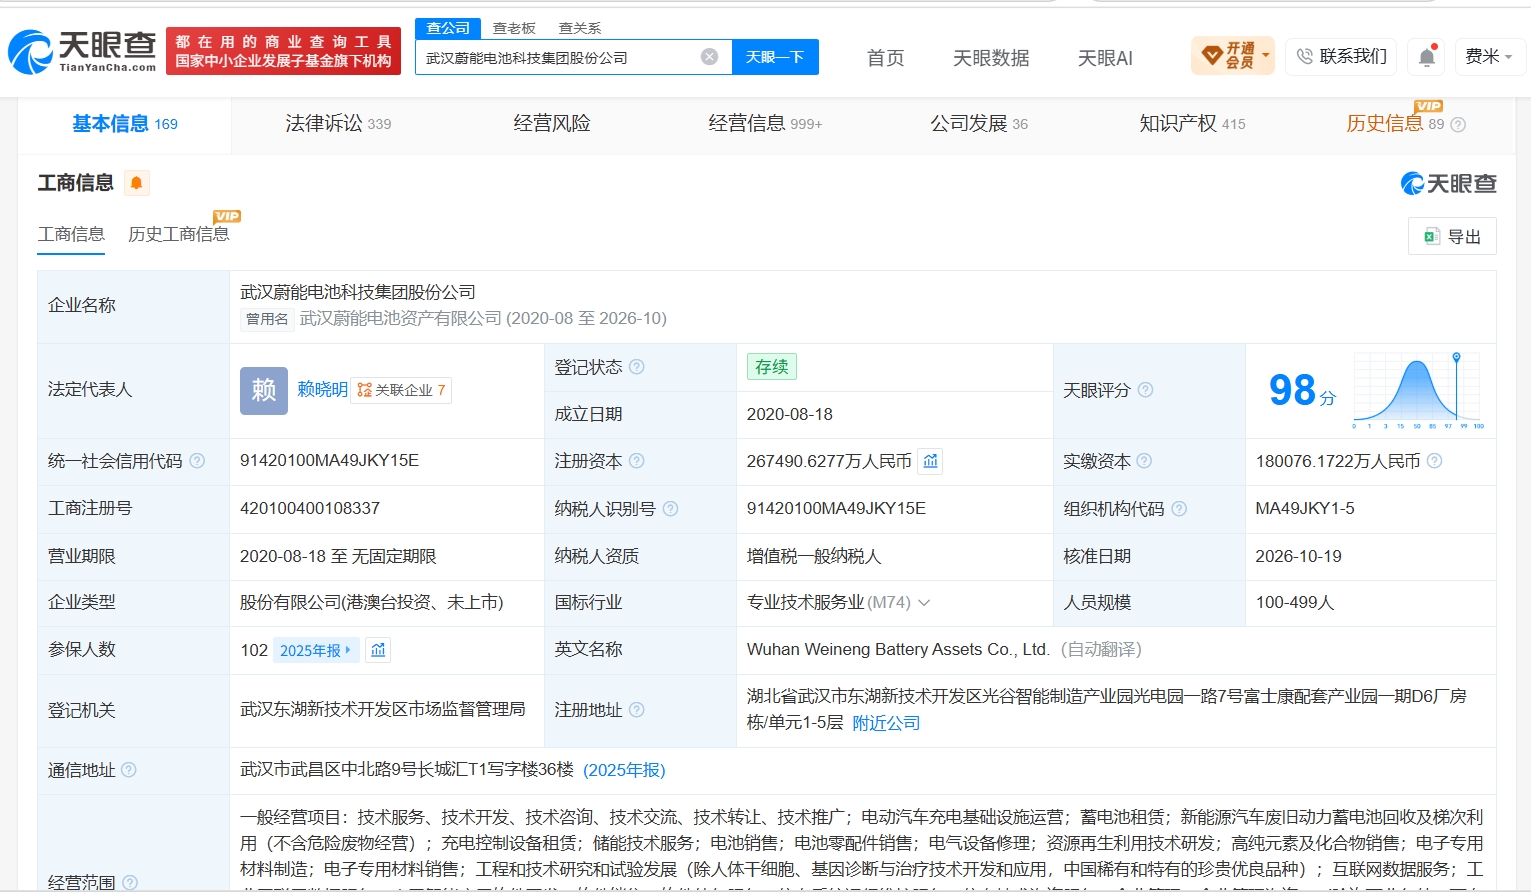Expand 开通会员 dropdown
This screenshot has width=1531, height=892.
coord(1233,55)
